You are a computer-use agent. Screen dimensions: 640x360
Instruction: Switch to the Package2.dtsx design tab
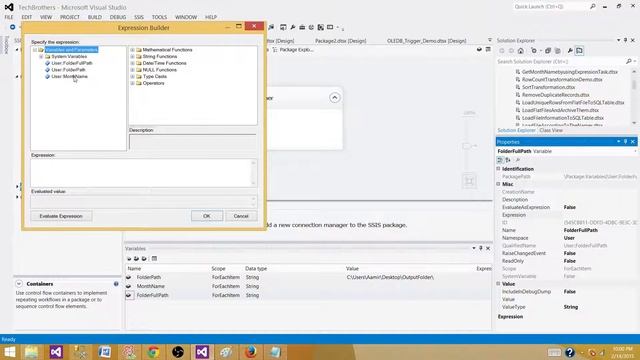pyautogui.click(x=340, y=41)
